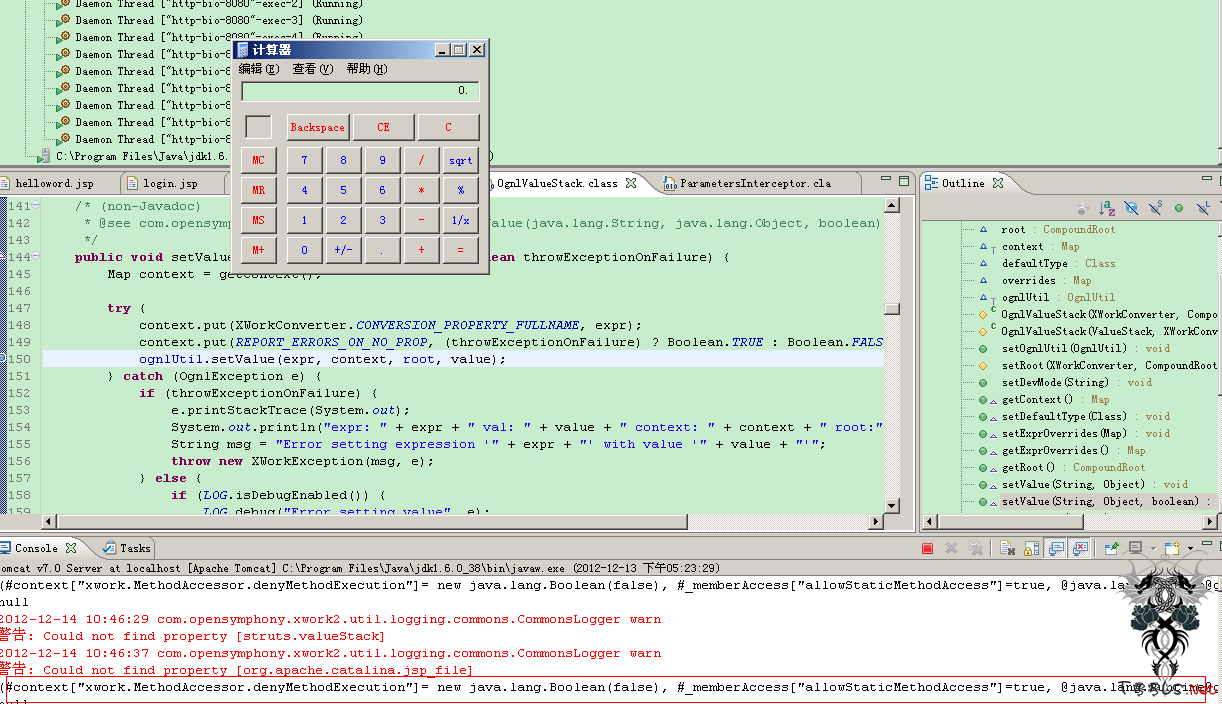
Task: Close the OgnlValueStack.class editor tab
Action: point(630,183)
